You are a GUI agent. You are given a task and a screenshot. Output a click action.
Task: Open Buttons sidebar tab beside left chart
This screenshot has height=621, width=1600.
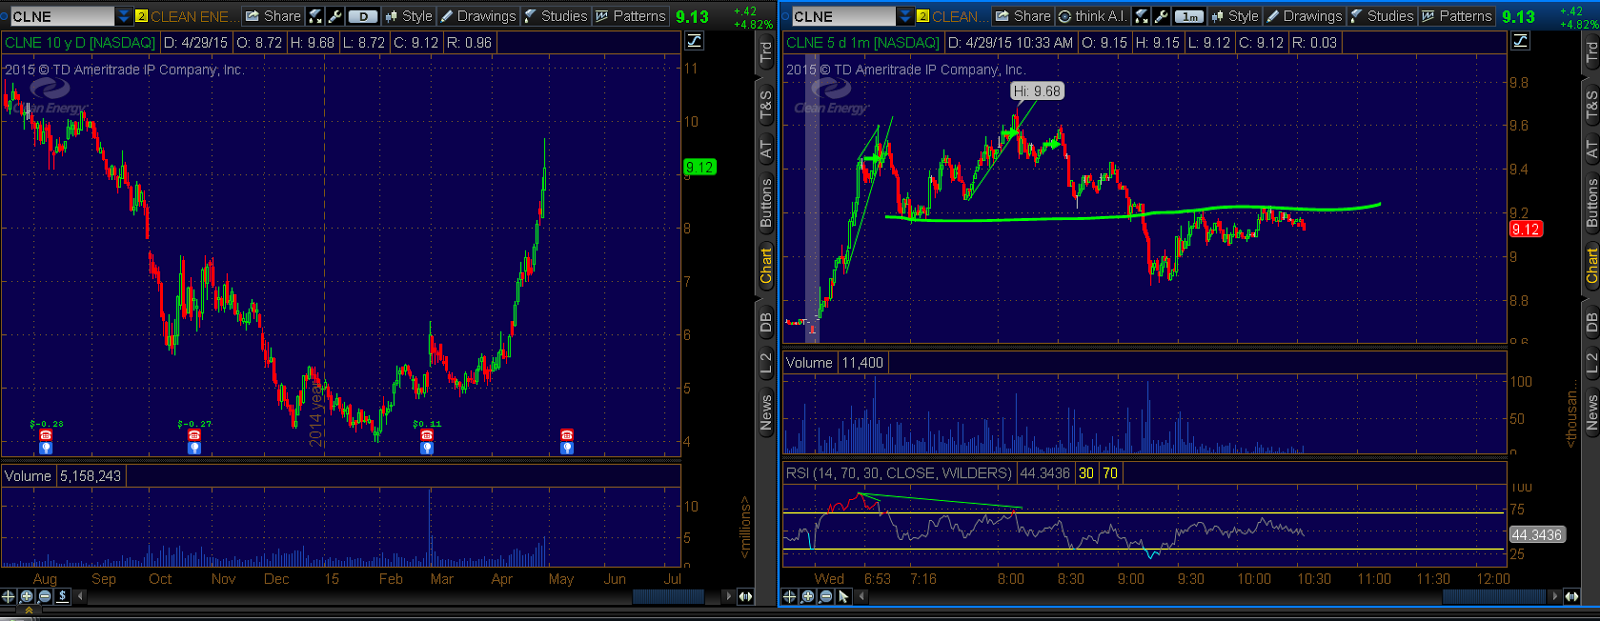click(x=766, y=203)
